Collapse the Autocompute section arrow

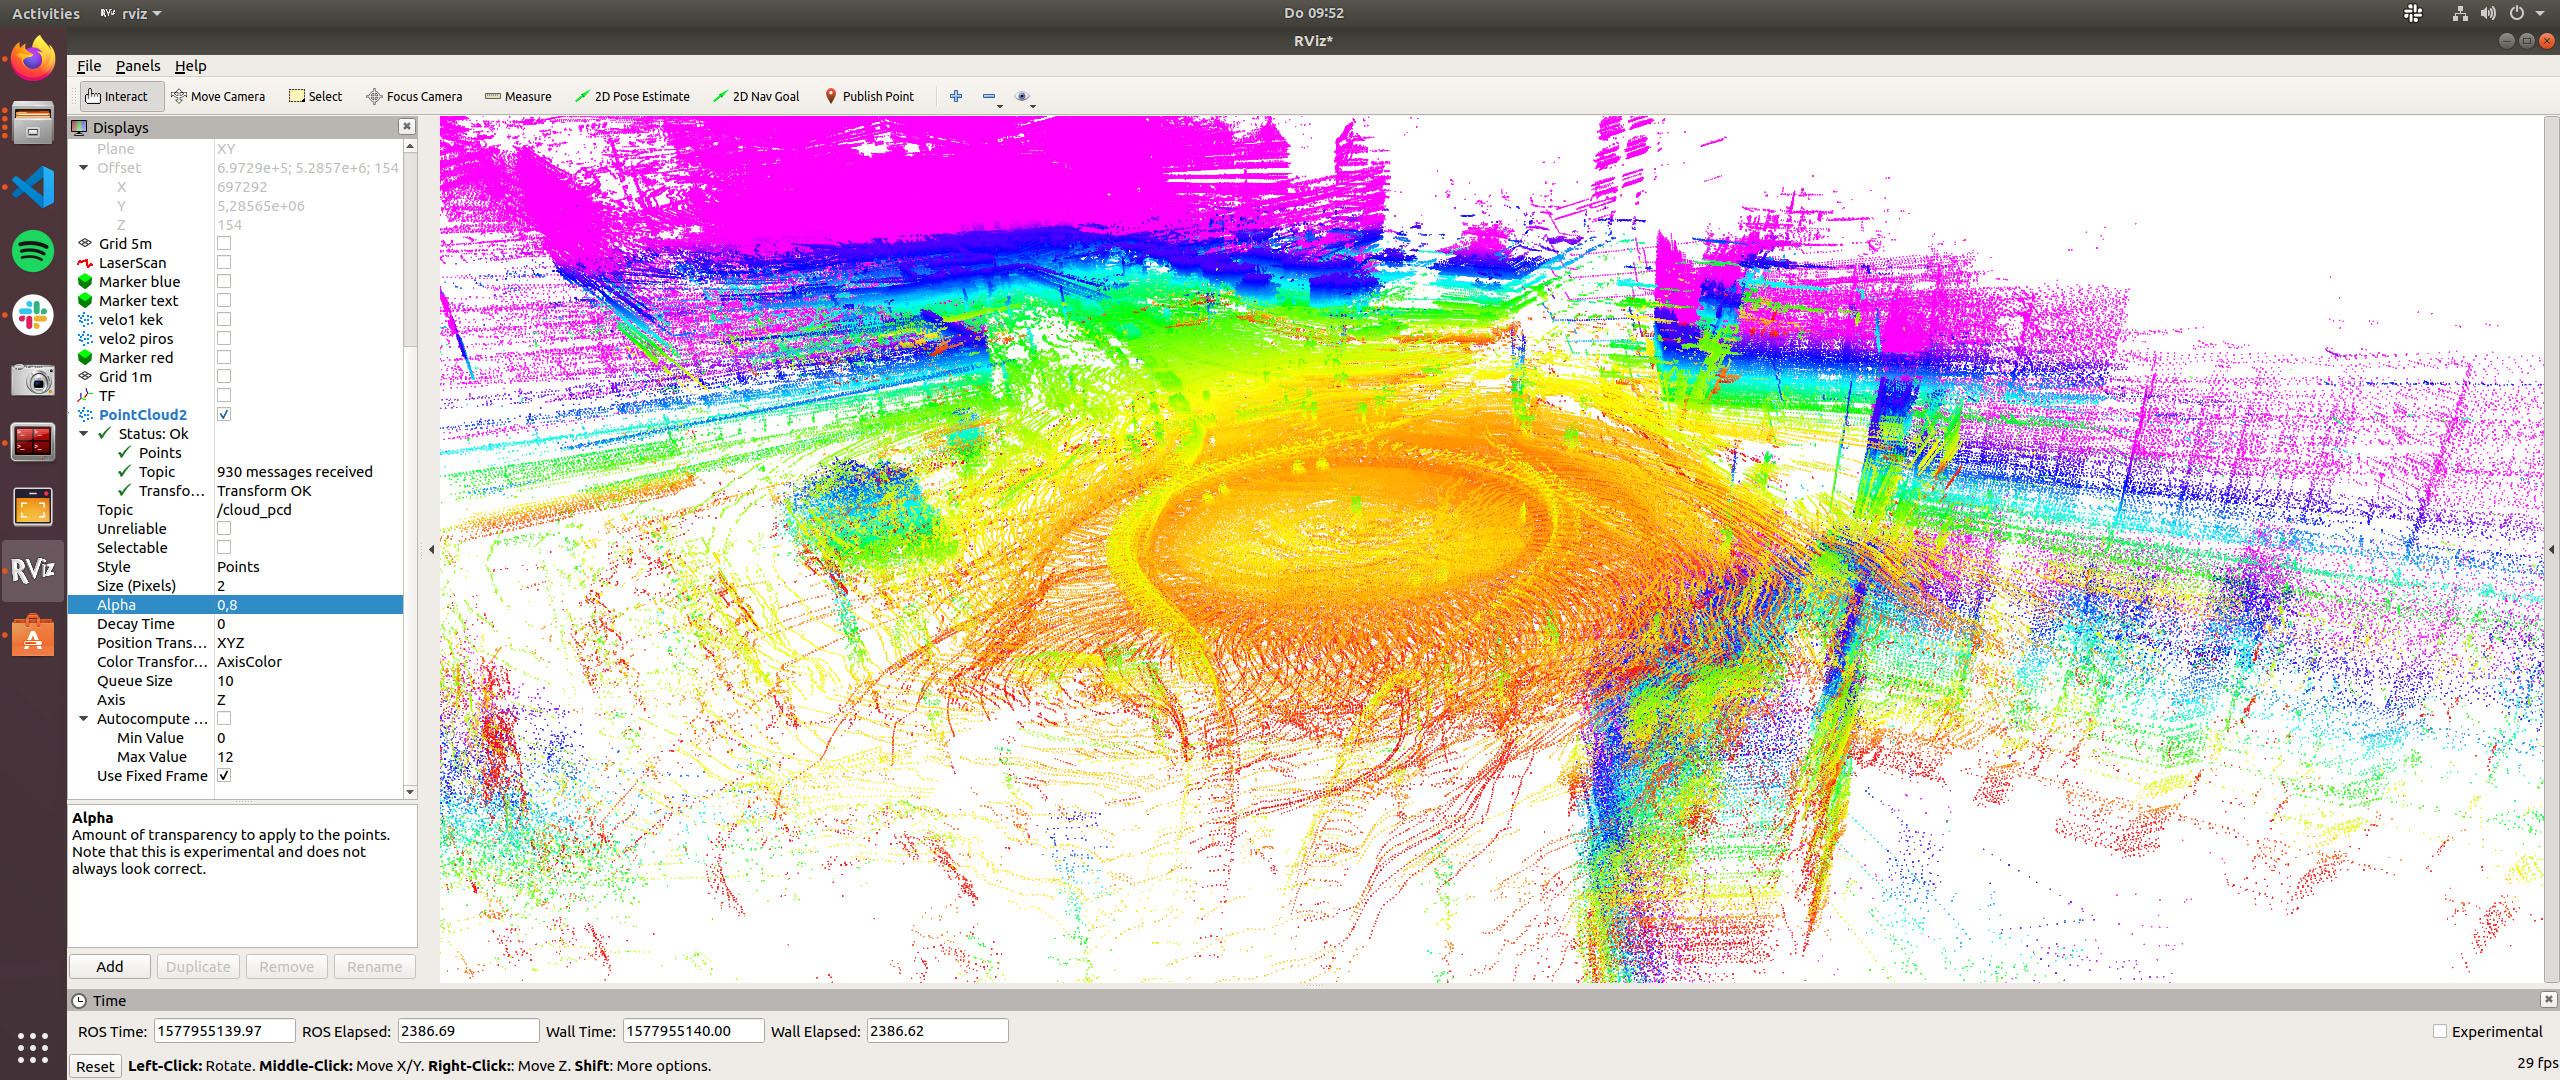point(84,719)
